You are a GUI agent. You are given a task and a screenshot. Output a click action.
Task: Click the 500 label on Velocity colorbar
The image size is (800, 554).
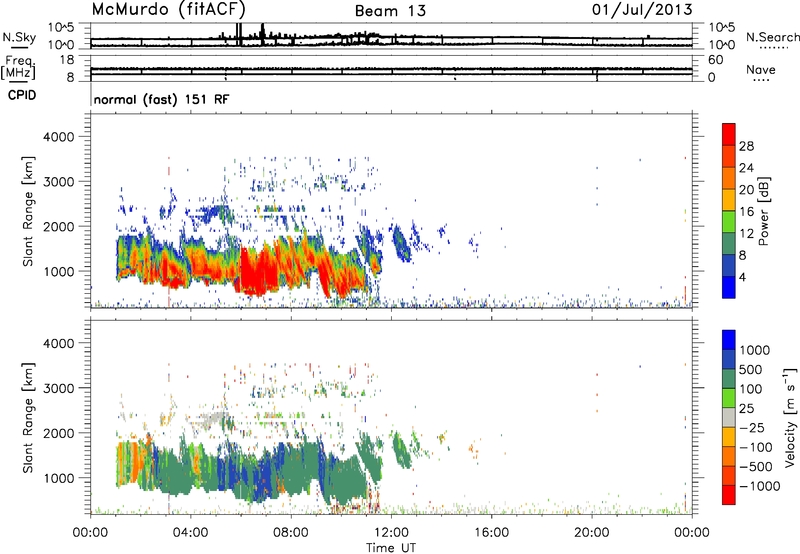point(749,370)
